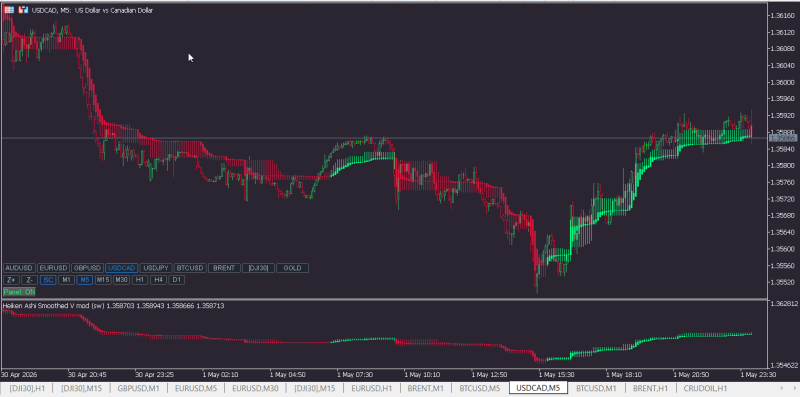This screenshot has width=800, height=397.
Task: Click the 1.362812 indicator scale value
Action: (784, 304)
